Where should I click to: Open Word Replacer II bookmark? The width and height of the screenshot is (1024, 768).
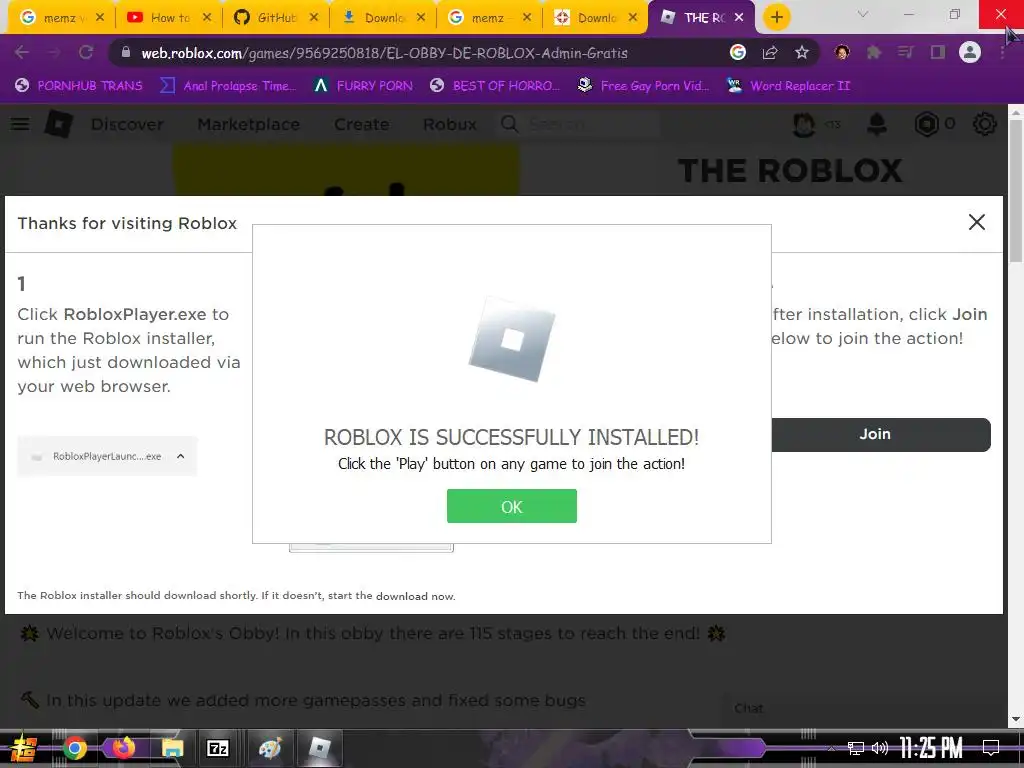[788, 86]
